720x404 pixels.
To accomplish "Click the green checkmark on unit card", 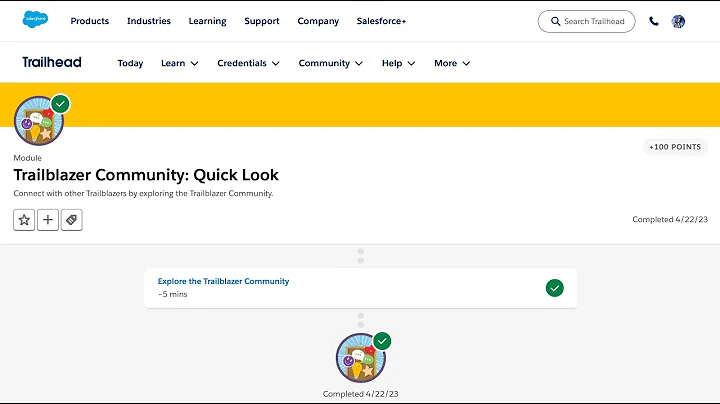I will point(555,288).
